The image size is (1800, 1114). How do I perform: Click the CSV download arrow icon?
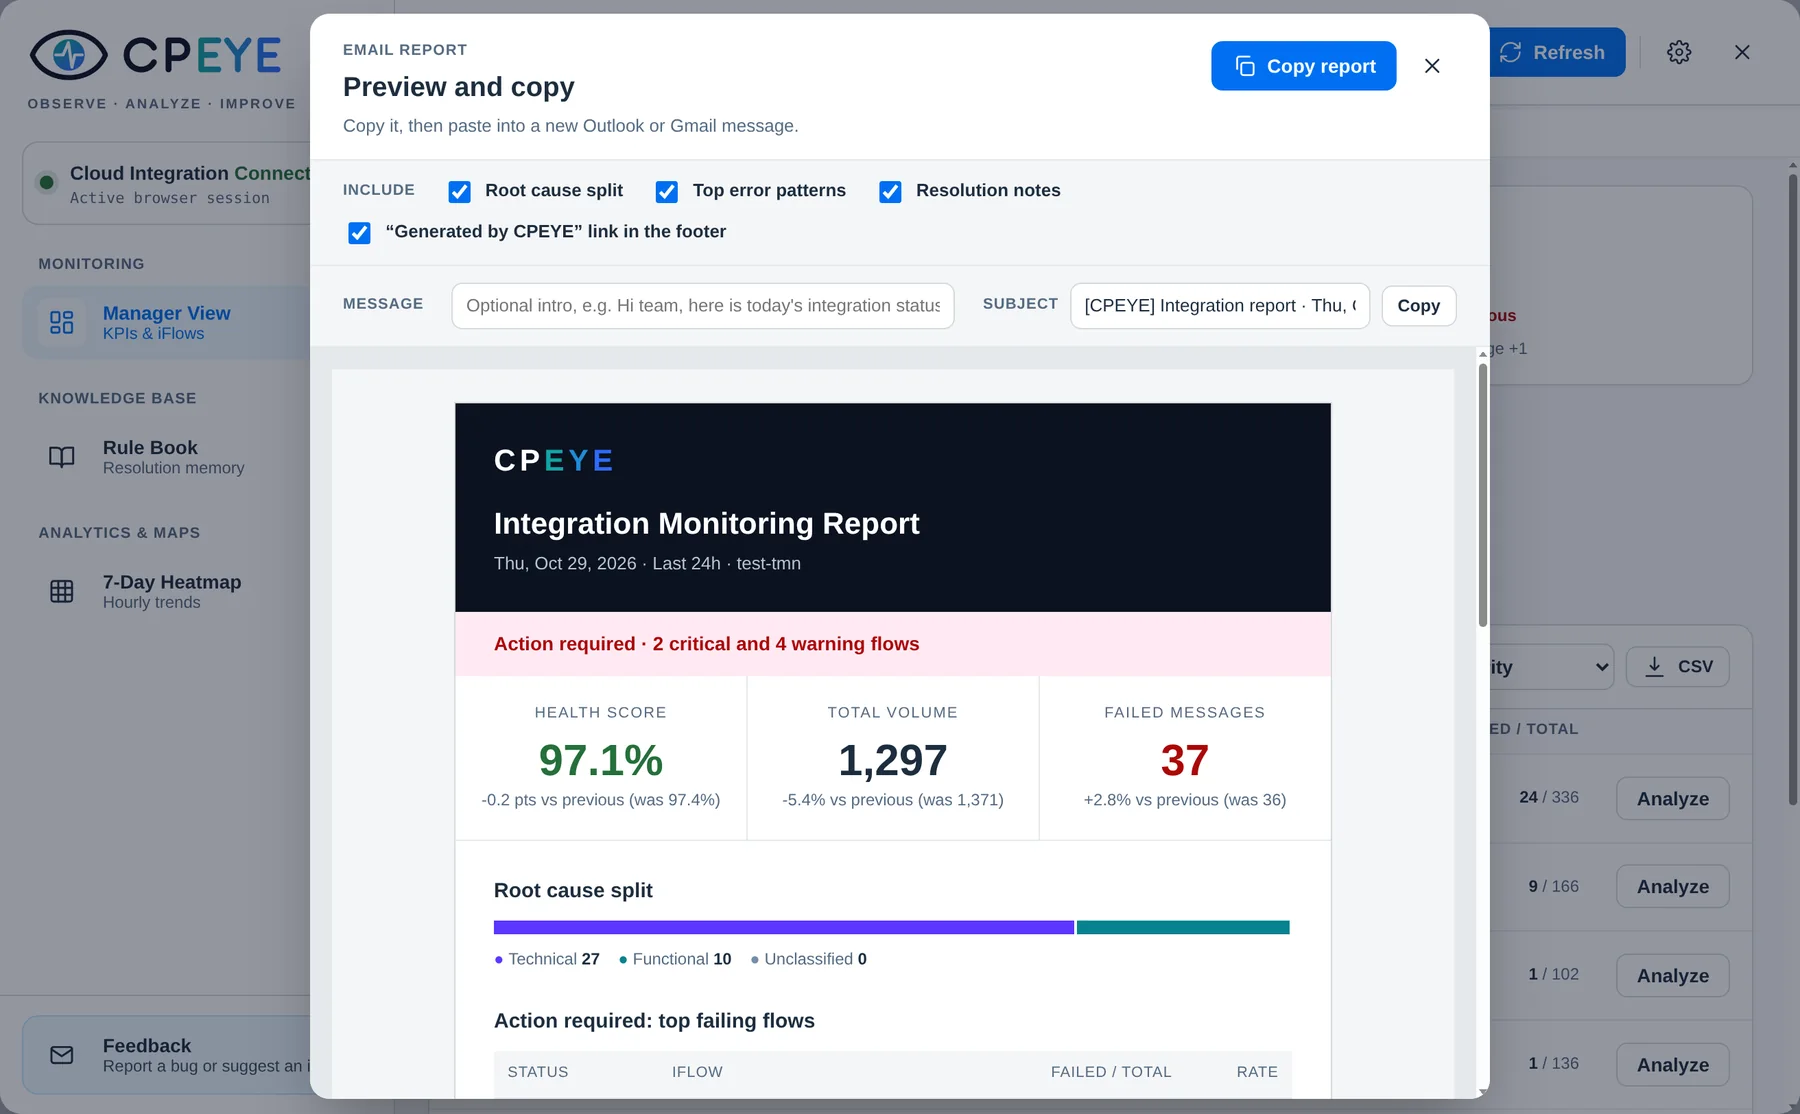pos(1655,667)
